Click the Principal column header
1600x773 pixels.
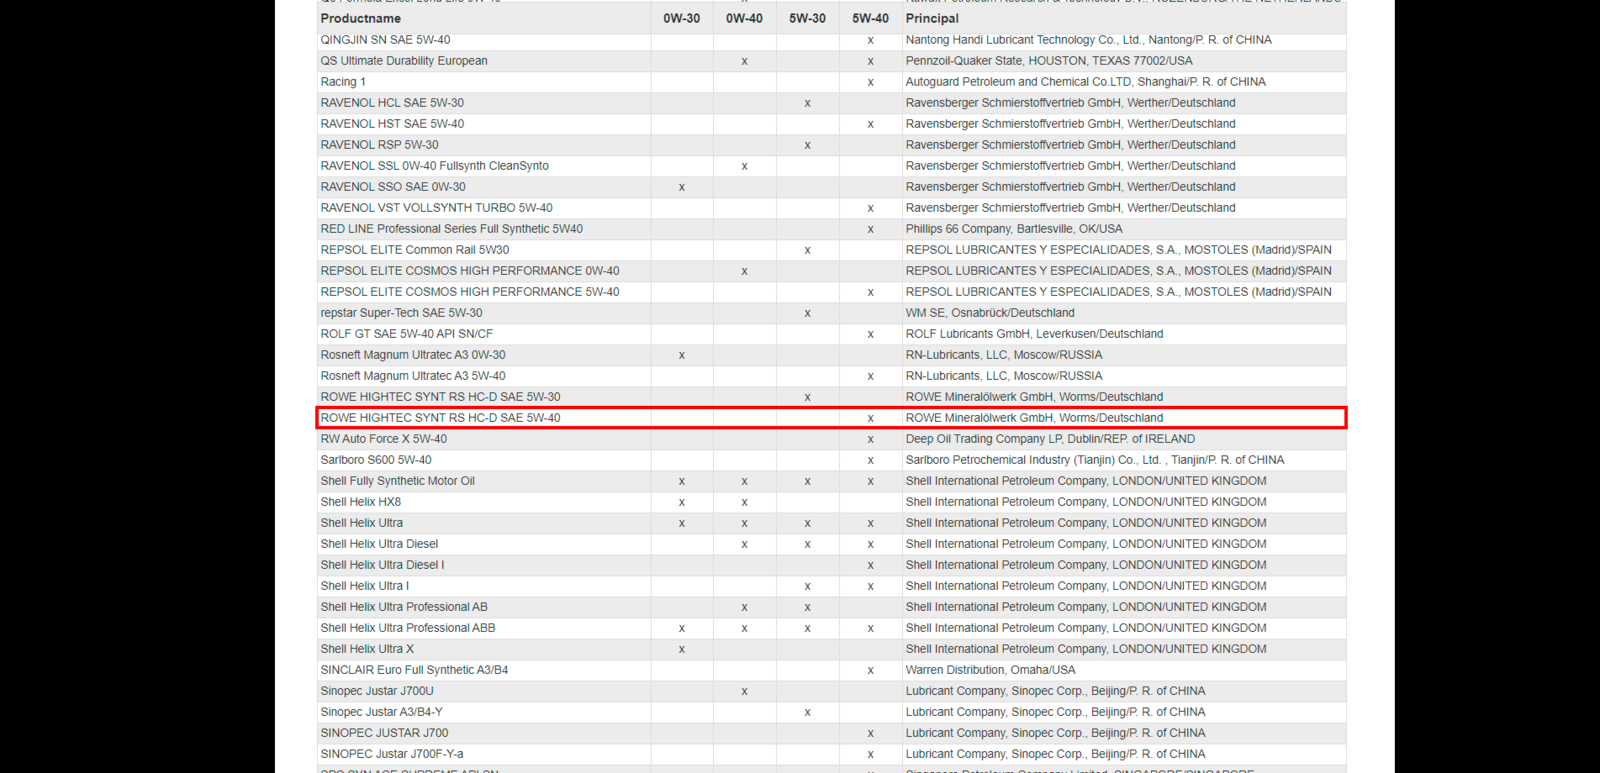point(932,18)
